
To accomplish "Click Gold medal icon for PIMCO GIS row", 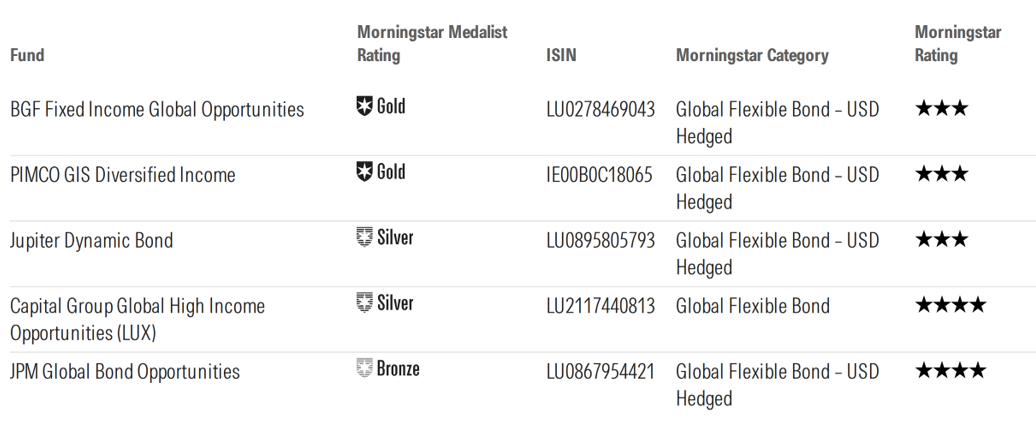I will (364, 171).
